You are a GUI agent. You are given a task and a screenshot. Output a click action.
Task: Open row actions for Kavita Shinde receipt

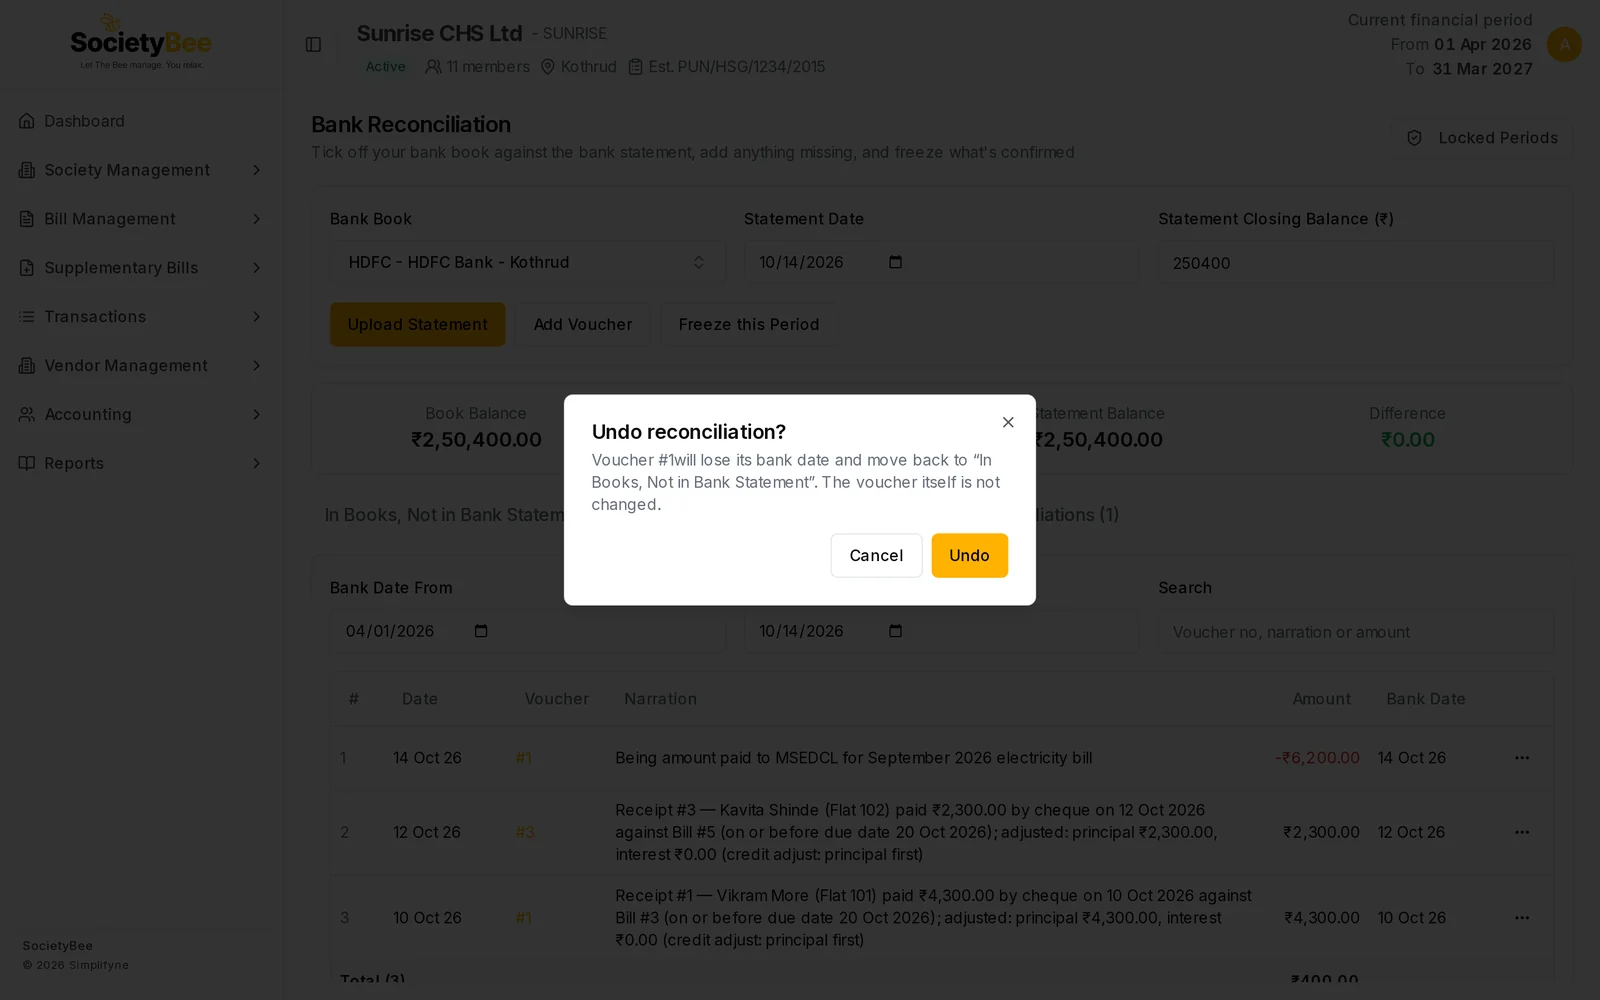[1522, 832]
